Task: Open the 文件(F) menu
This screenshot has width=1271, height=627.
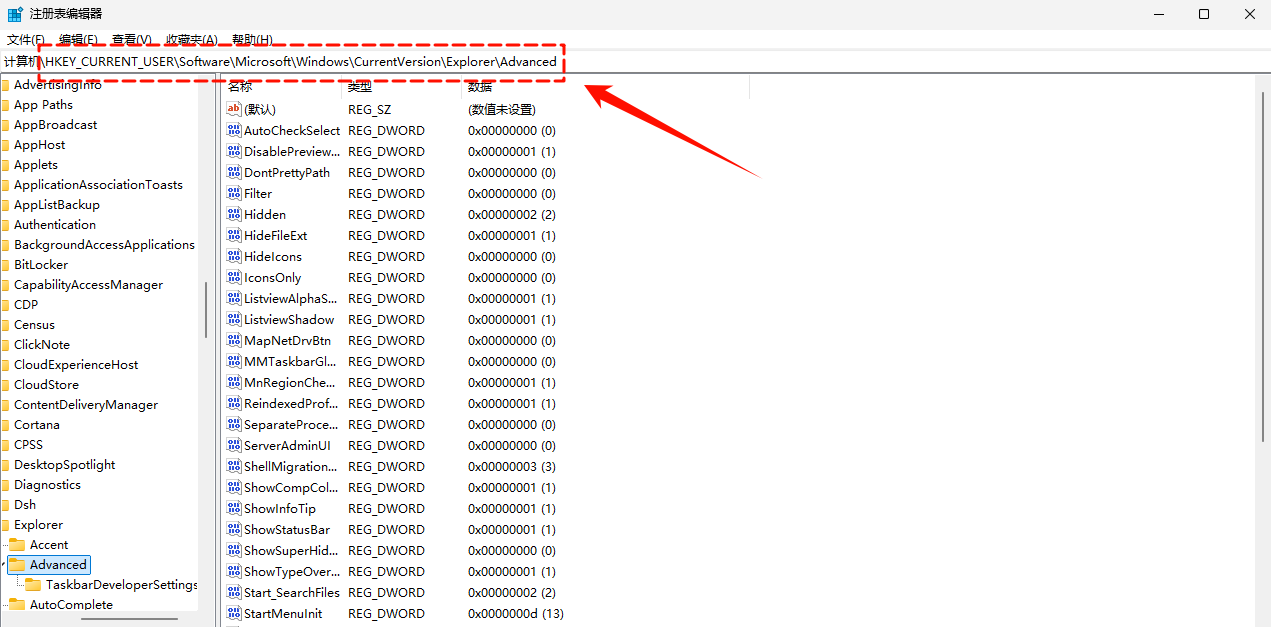Action: [26, 40]
